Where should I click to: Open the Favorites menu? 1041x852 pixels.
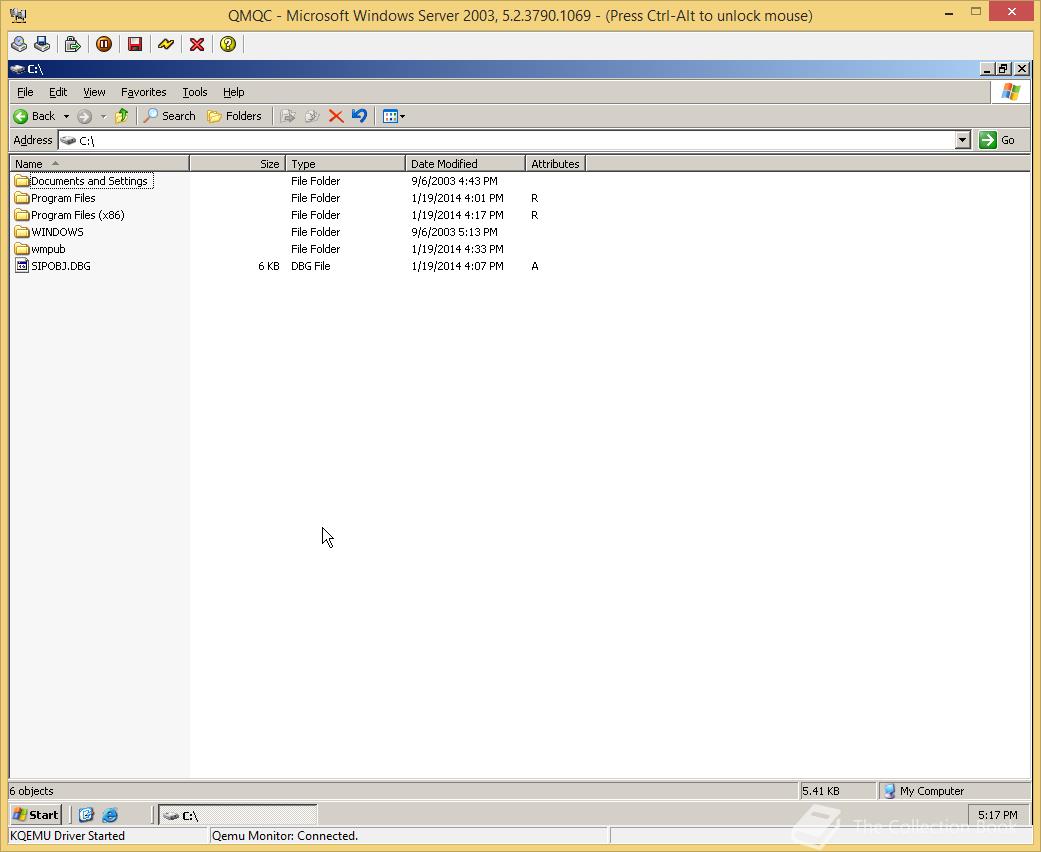click(x=143, y=92)
